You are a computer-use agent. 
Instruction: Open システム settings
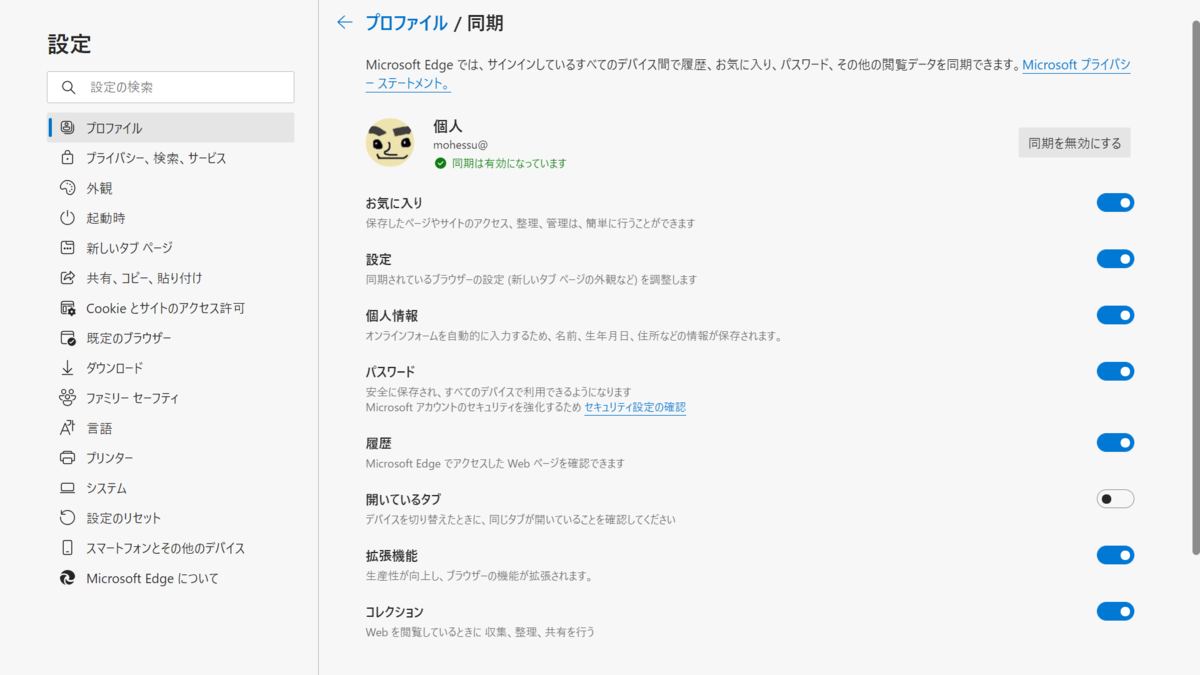tap(171, 488)
